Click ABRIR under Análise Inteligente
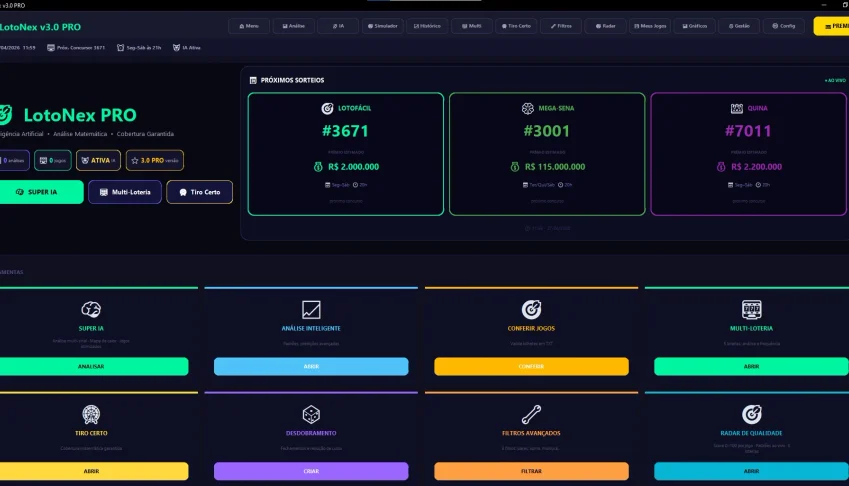This screenshot has width=849, height=486. click(311, 366)
